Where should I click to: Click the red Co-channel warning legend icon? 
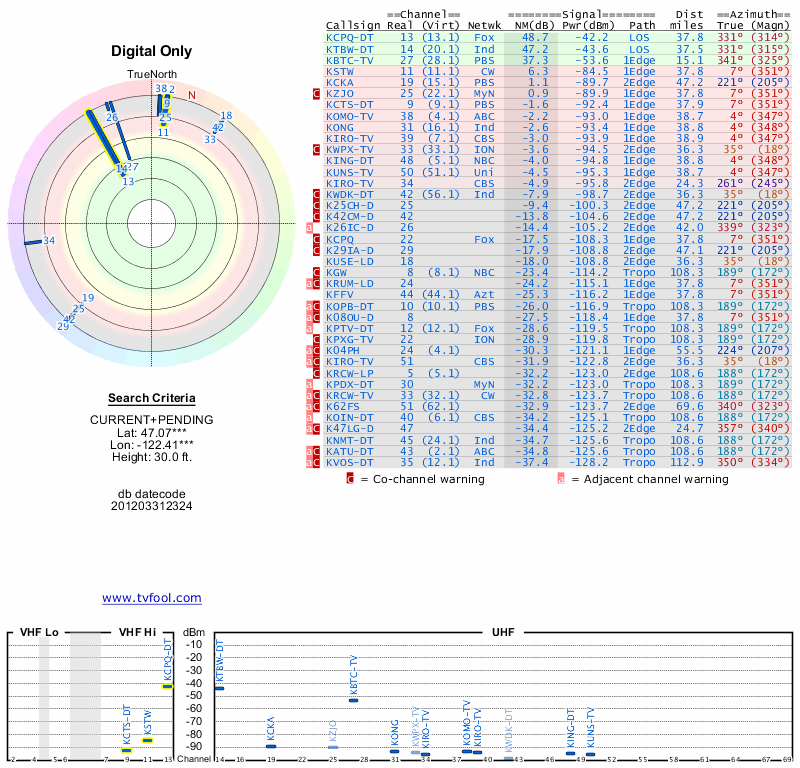pyautogui.click(x=350, y=479)
